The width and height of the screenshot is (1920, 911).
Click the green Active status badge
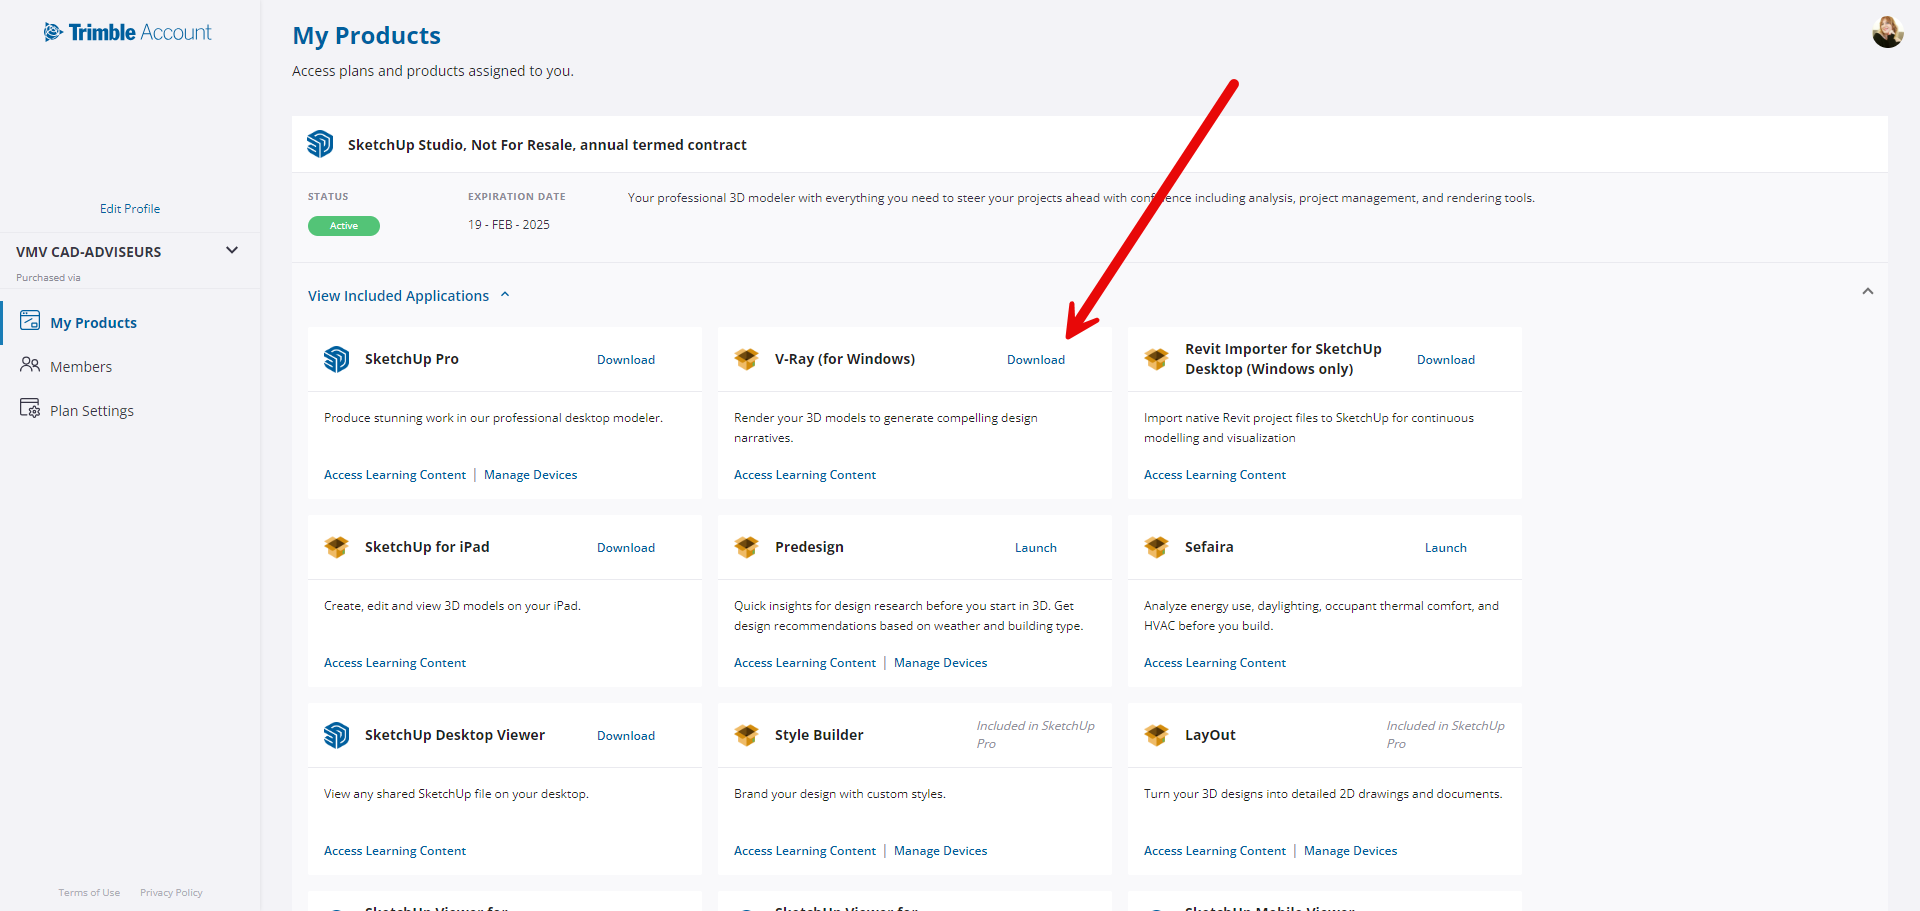344,226
